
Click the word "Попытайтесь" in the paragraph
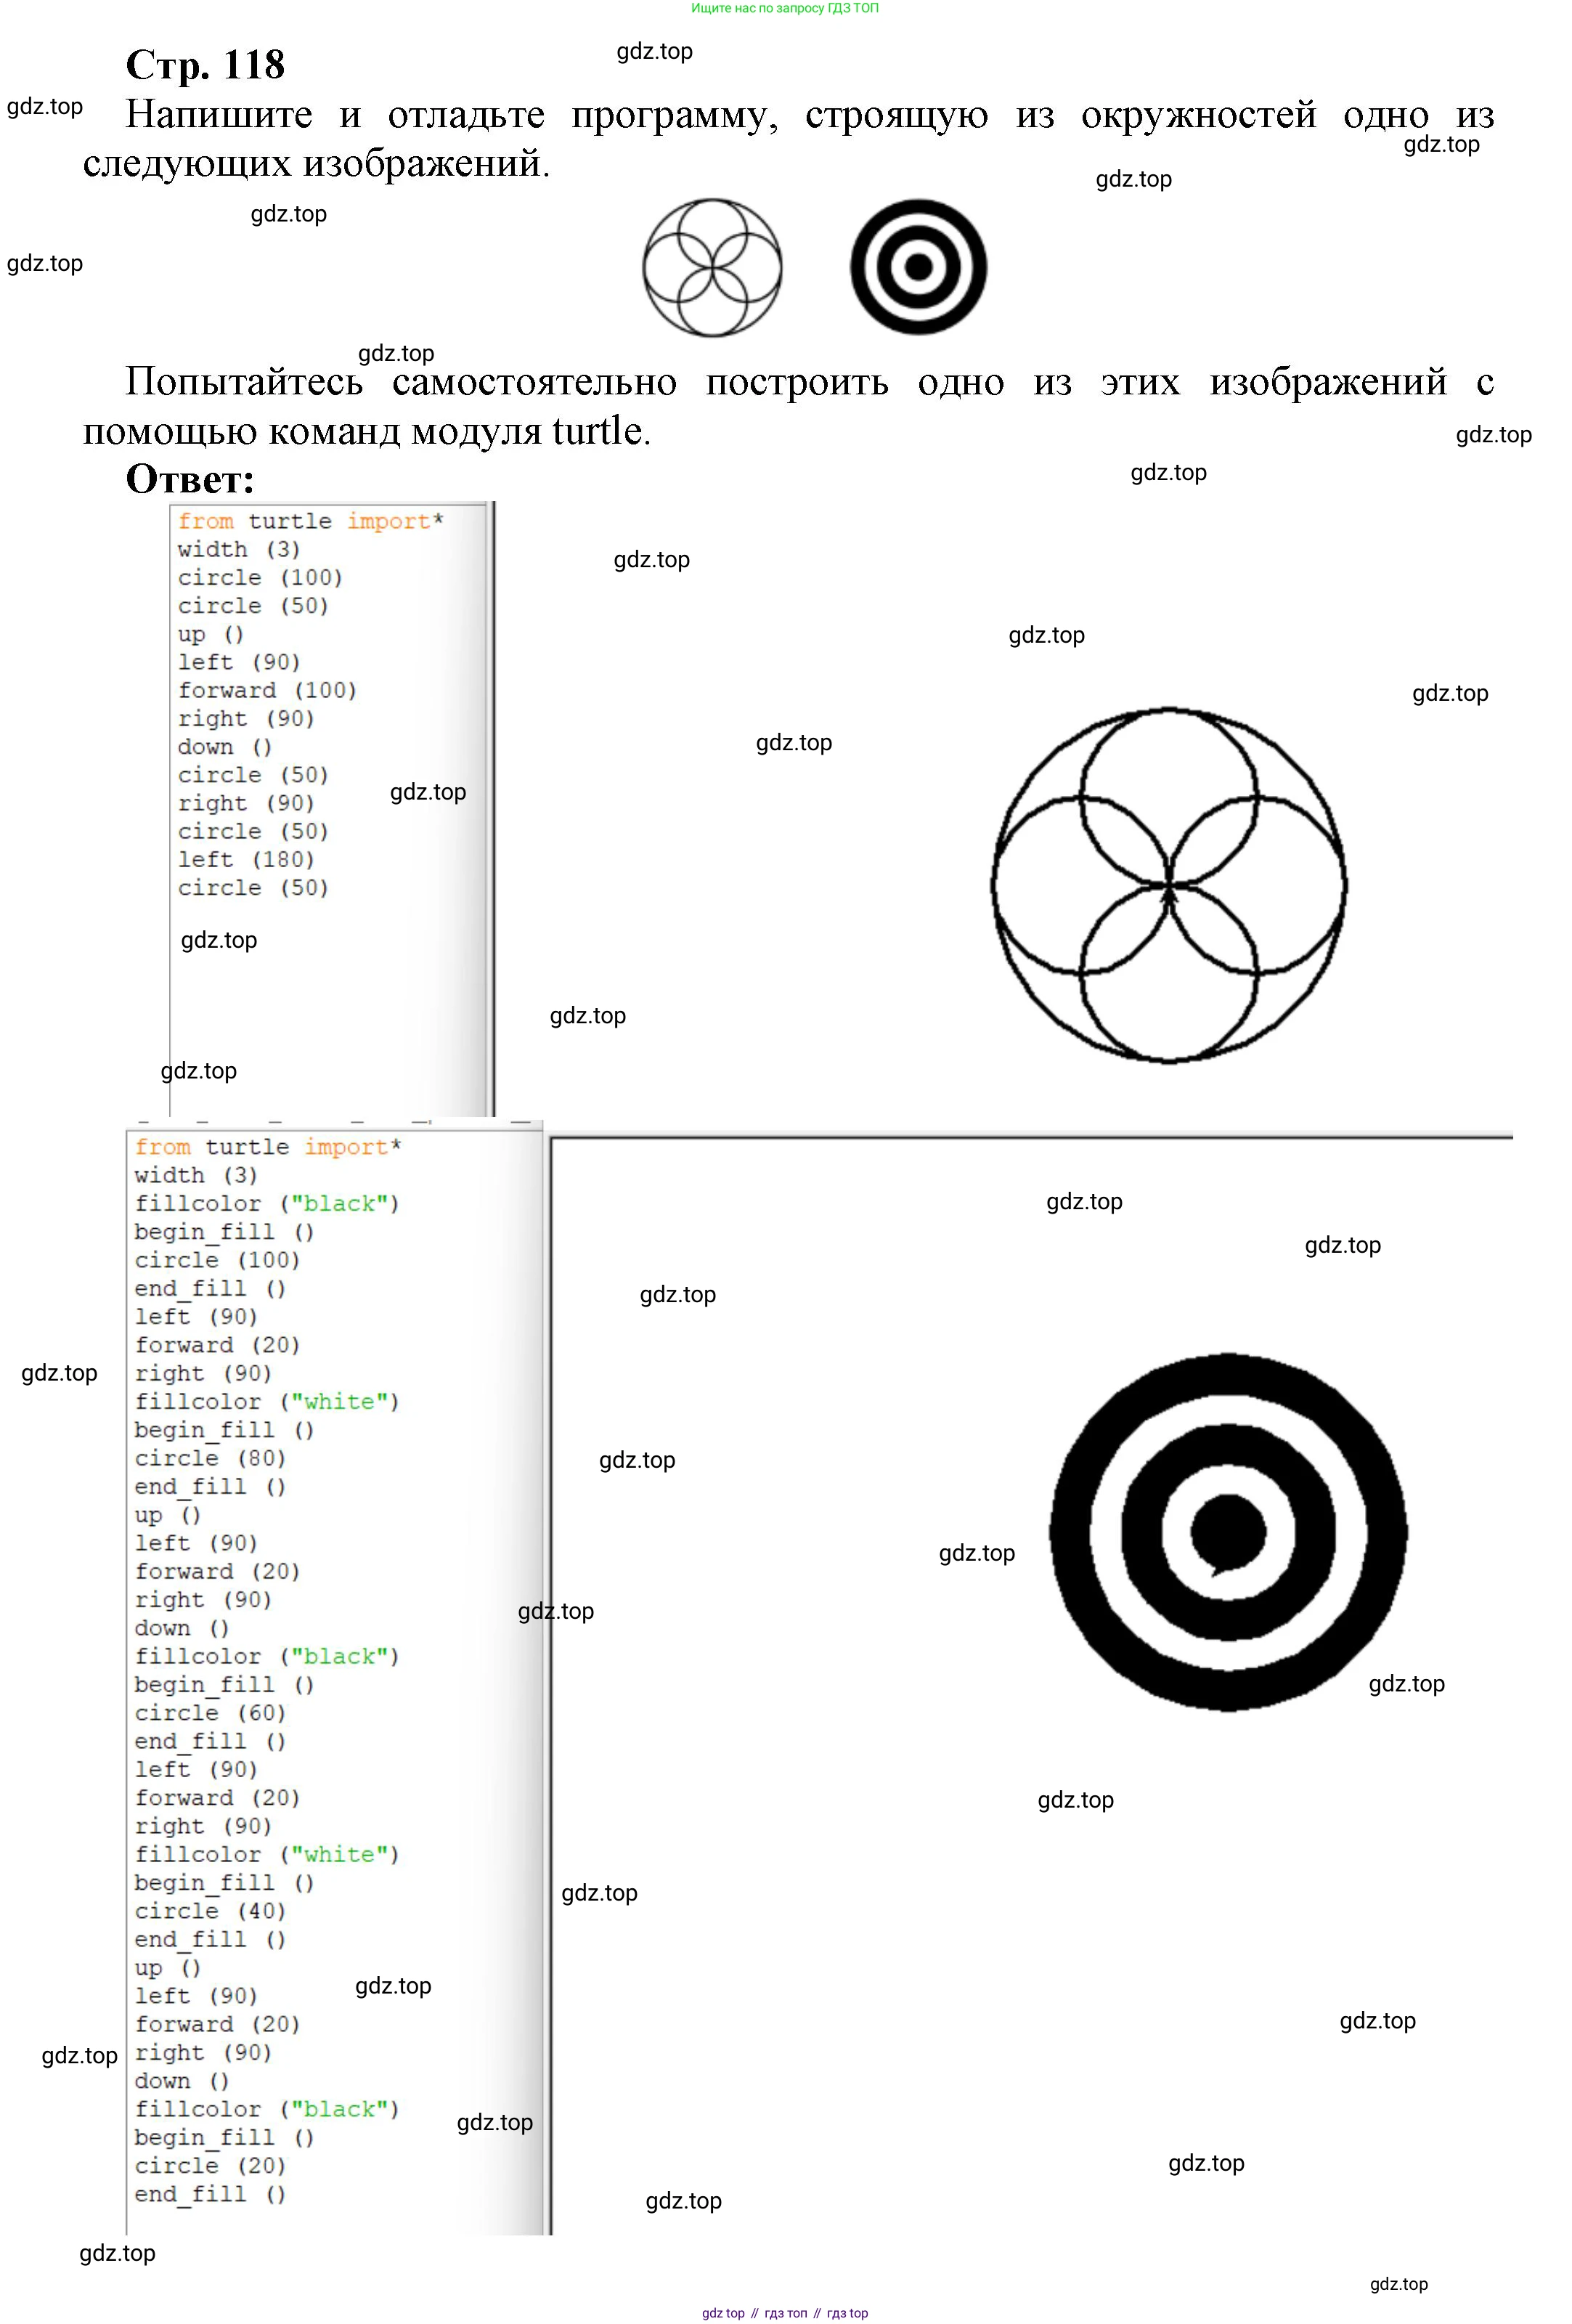click(x=244, y=382)
